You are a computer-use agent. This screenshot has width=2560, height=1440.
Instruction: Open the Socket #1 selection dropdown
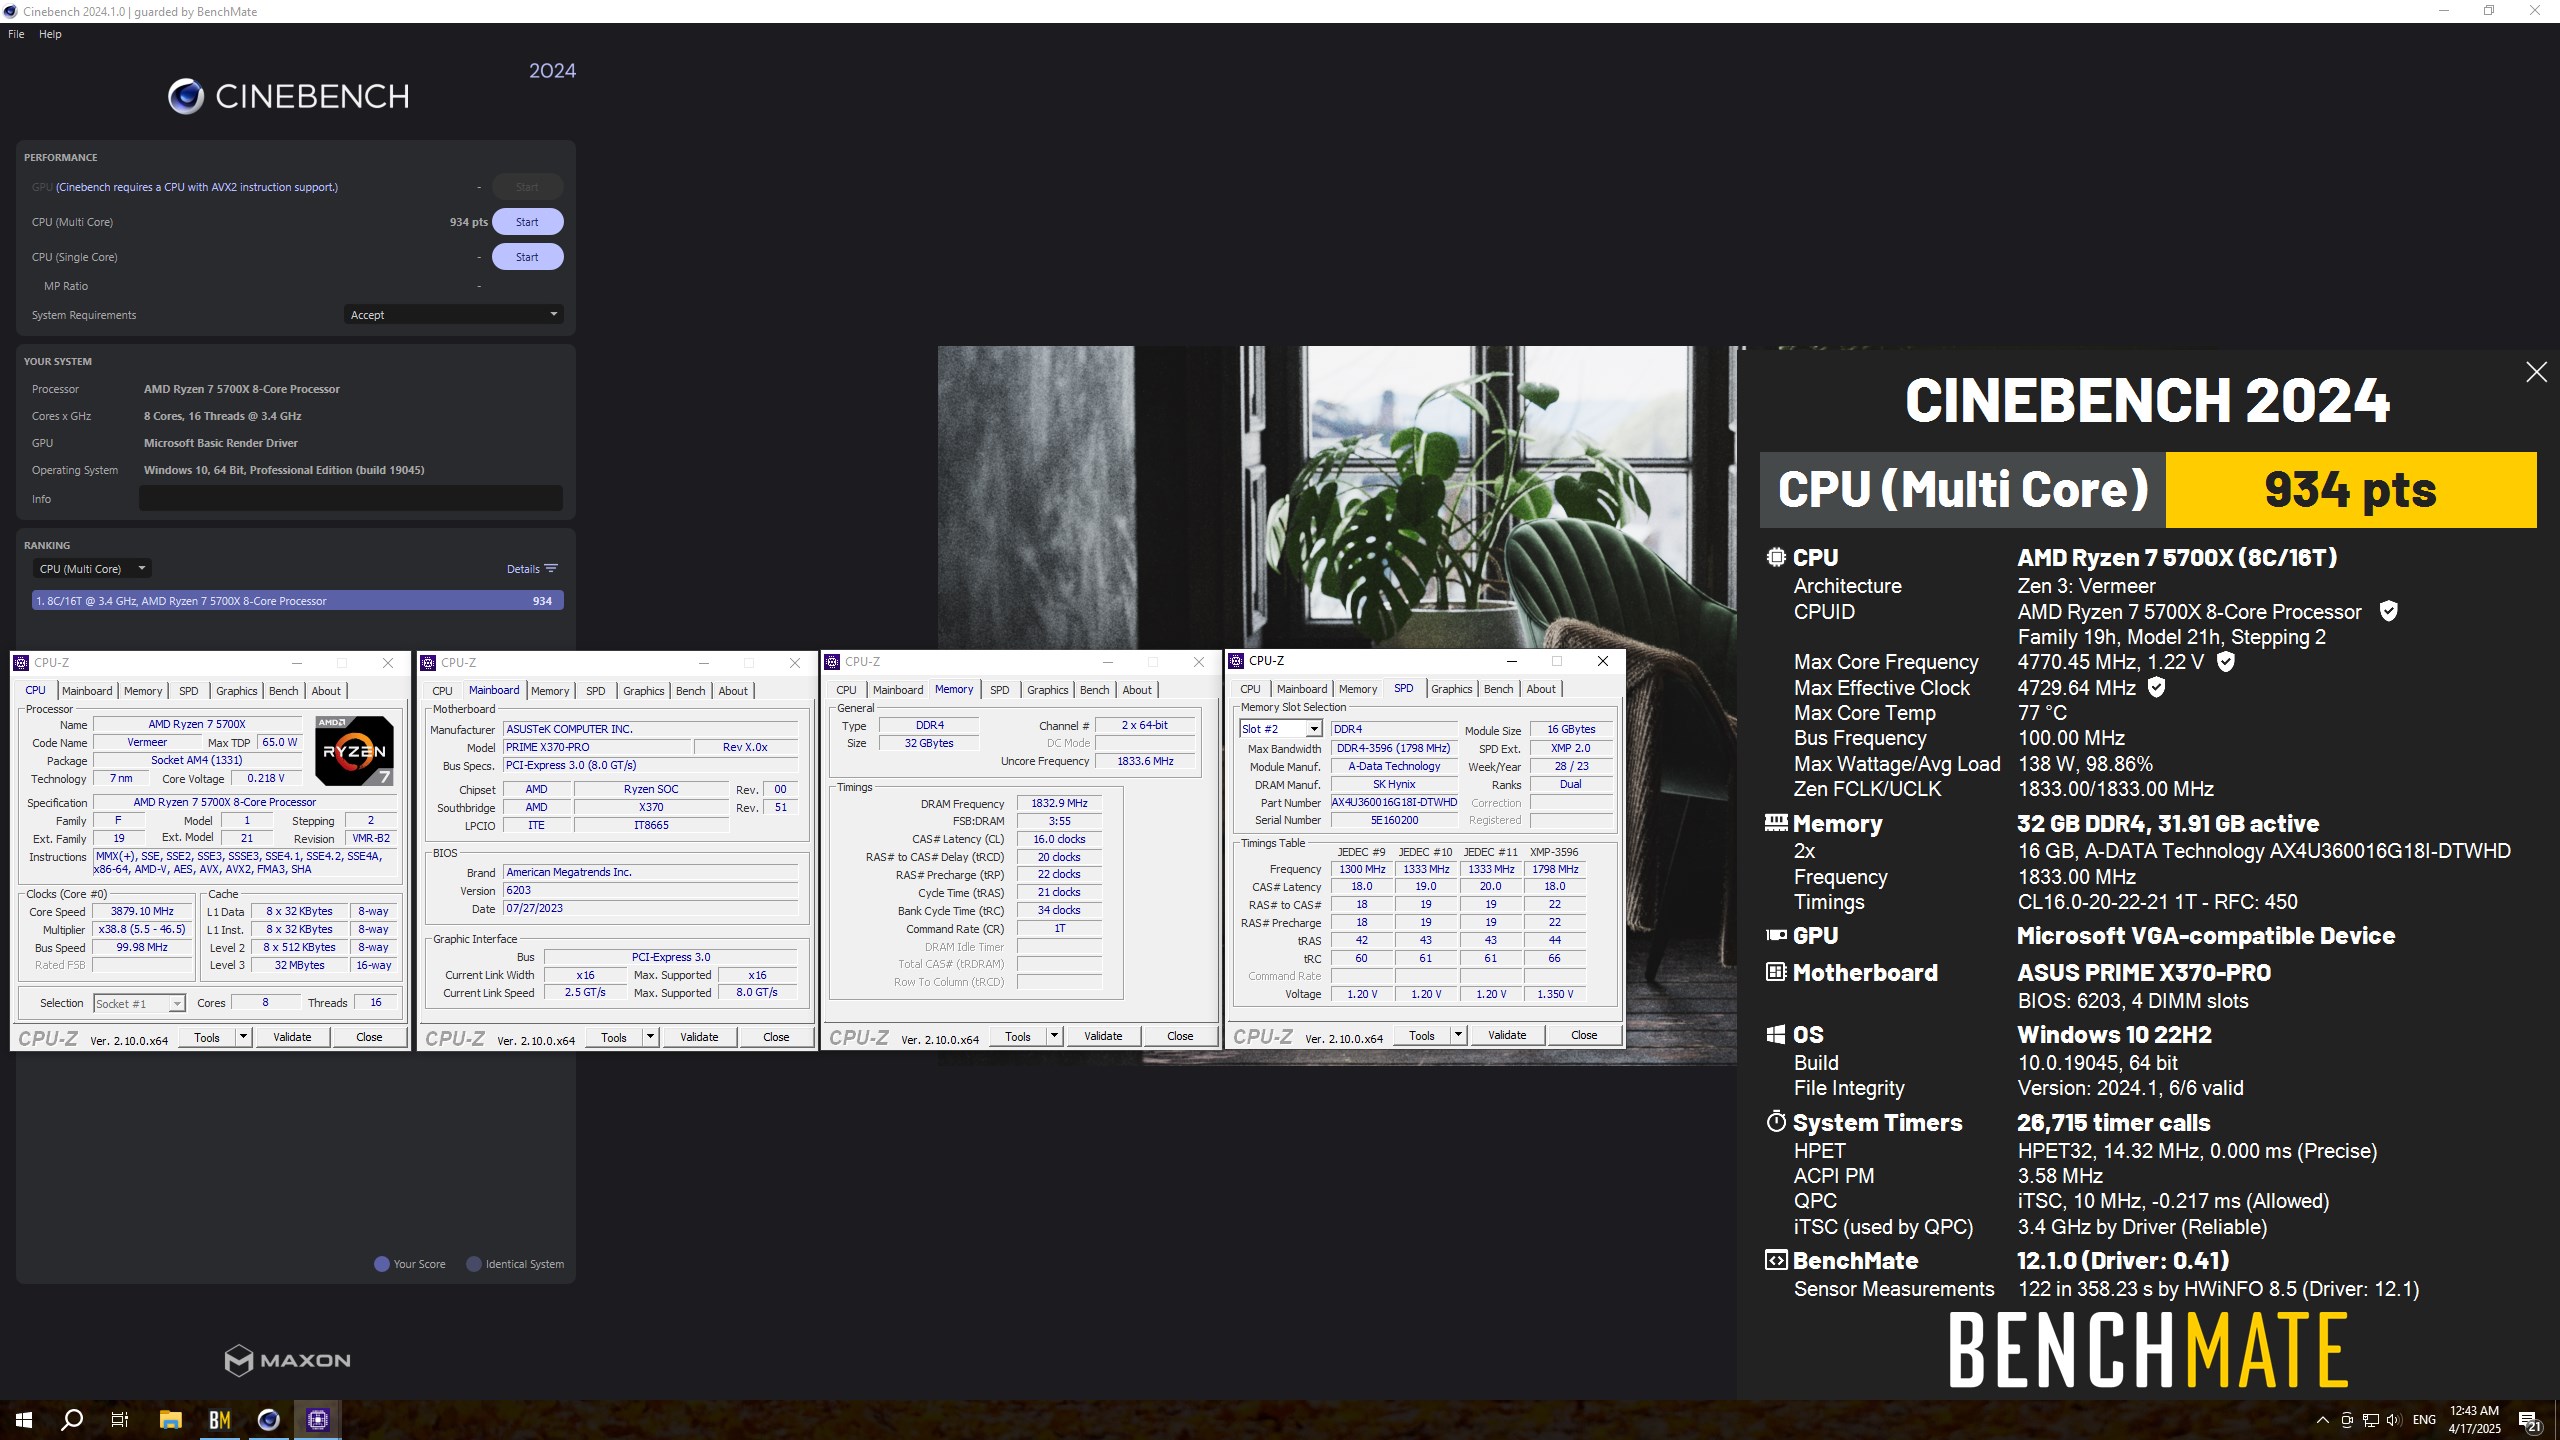[x=139, y=1003]
